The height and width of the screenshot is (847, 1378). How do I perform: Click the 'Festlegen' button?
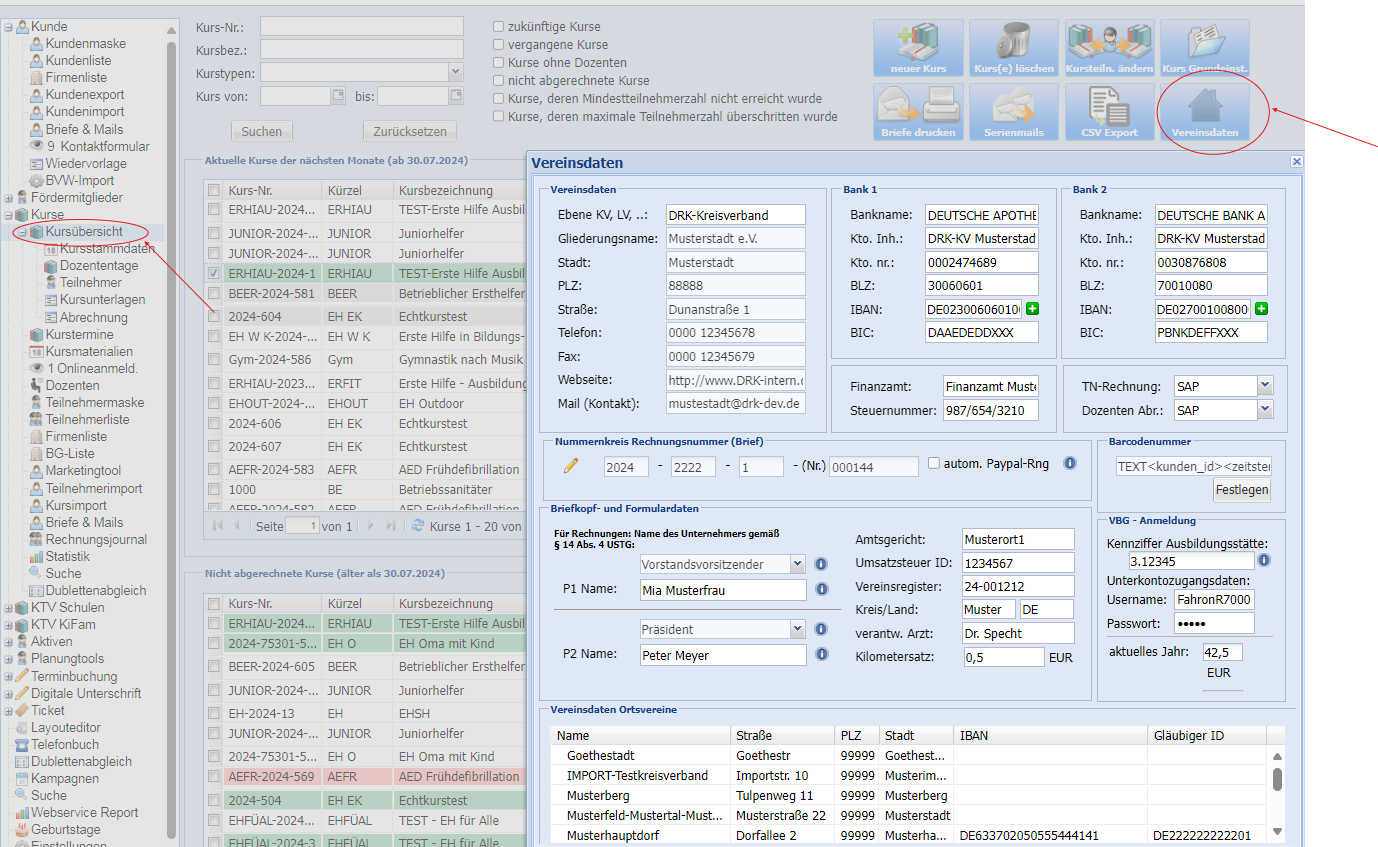(x=1242, y=490)
